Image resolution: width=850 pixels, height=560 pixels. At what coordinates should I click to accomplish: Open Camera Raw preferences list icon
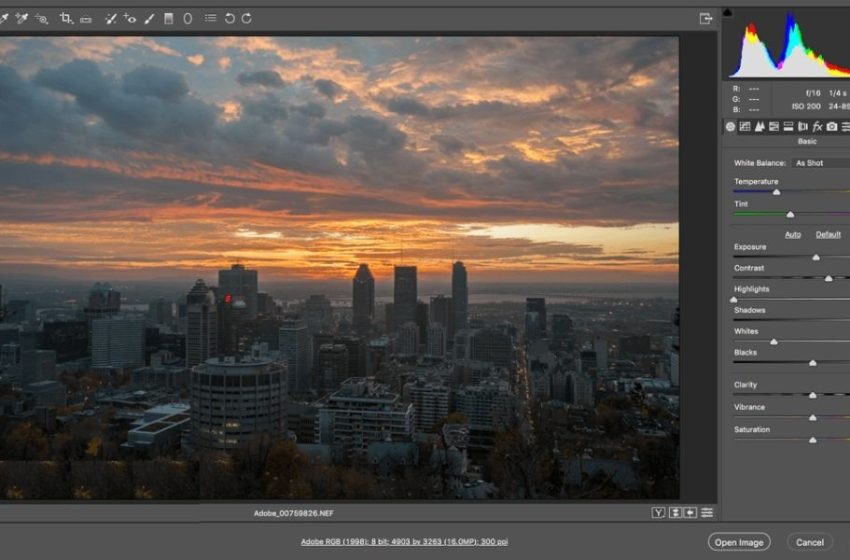pos(210,18)
